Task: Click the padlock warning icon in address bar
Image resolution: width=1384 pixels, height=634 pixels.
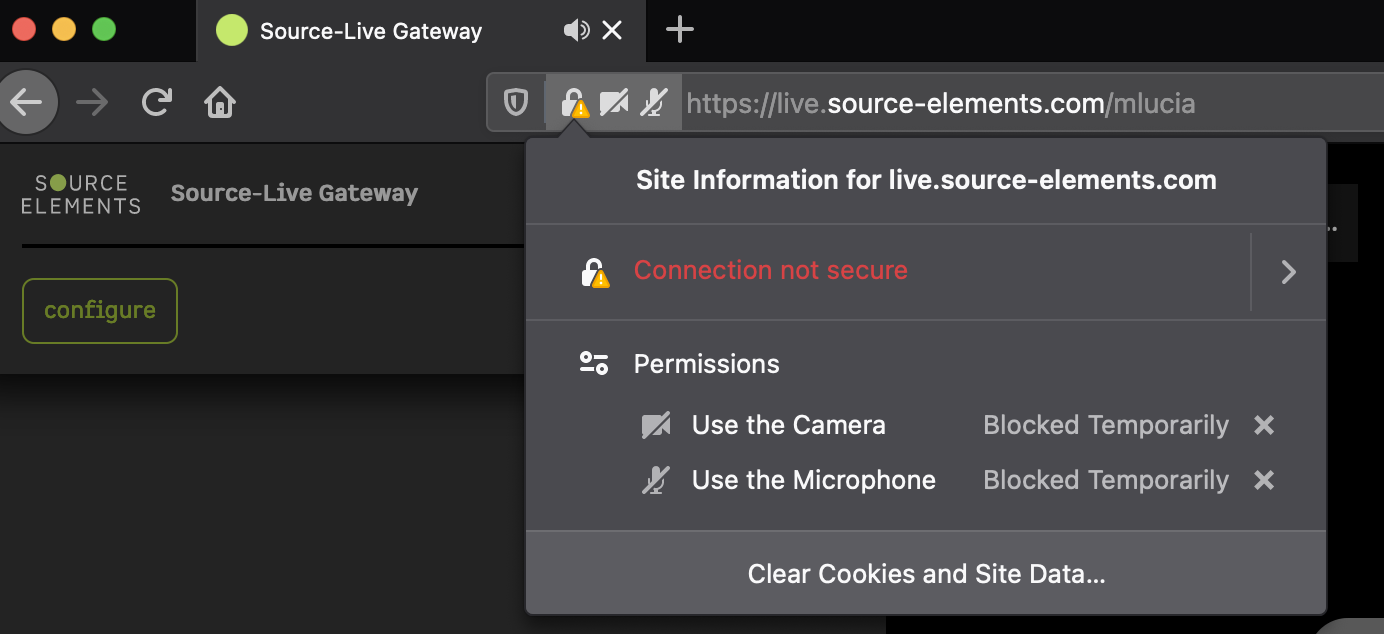Action: coord(573,103)
